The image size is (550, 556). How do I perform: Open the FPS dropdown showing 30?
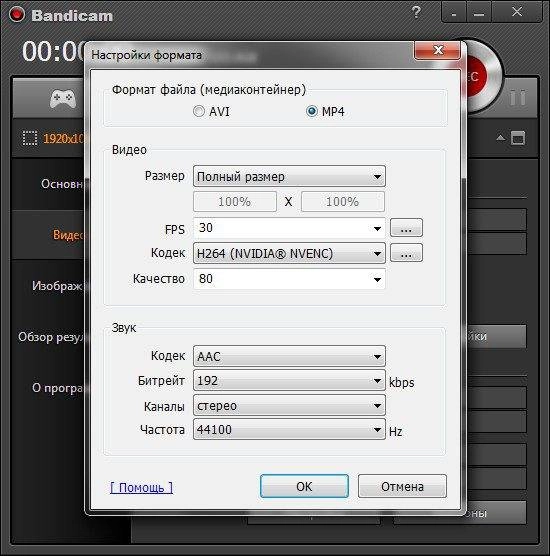(289, 228)
